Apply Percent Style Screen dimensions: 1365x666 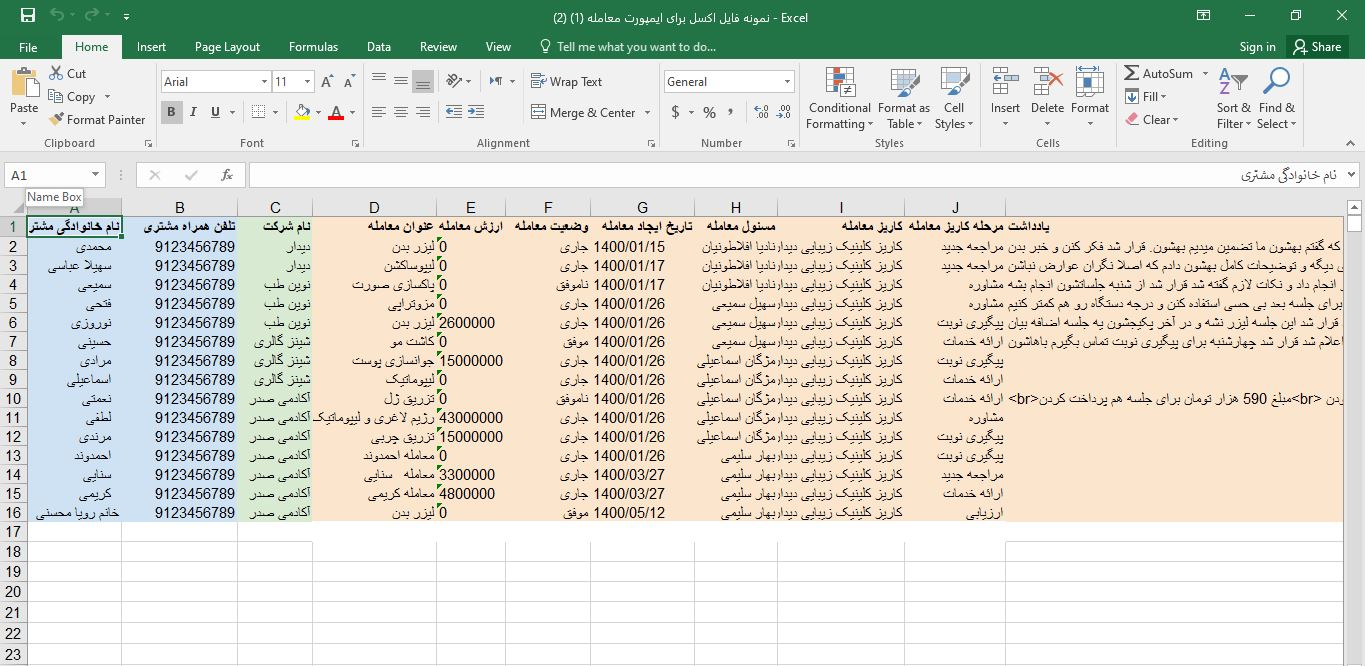click(709, 113)
